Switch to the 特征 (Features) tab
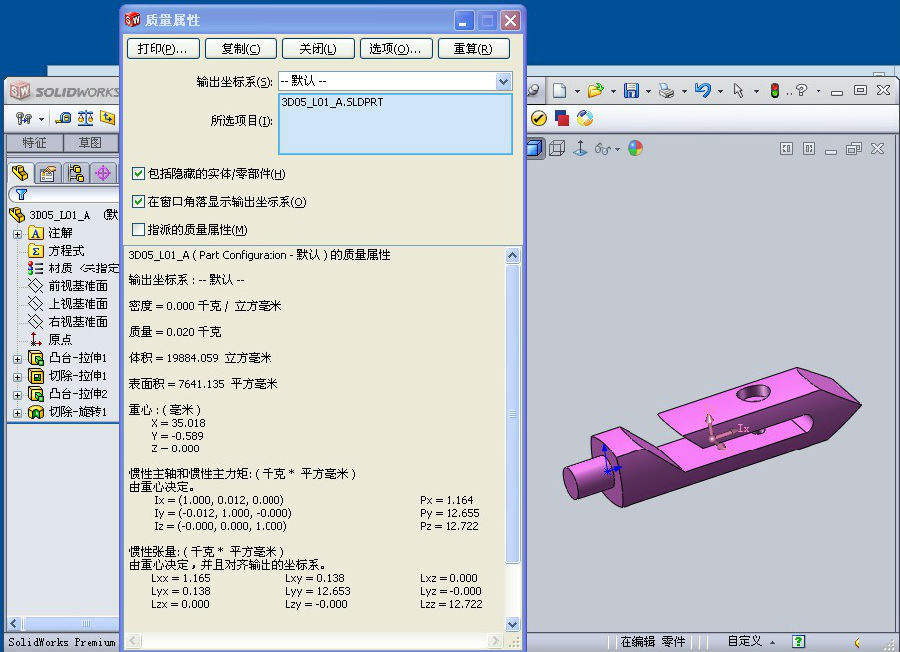Viewport: 900px width, 652px height. [x=34, y=143]
